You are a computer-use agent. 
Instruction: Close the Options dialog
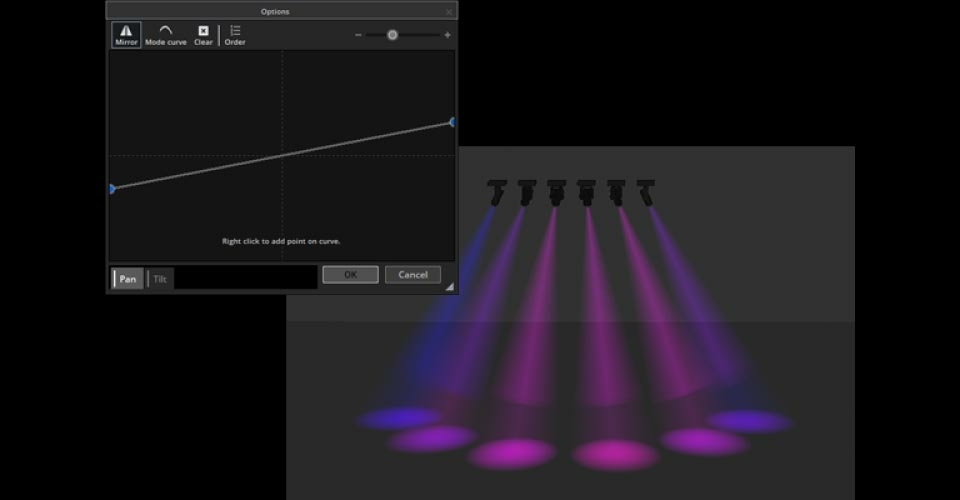pyautogui.click(x=449, y=12)
